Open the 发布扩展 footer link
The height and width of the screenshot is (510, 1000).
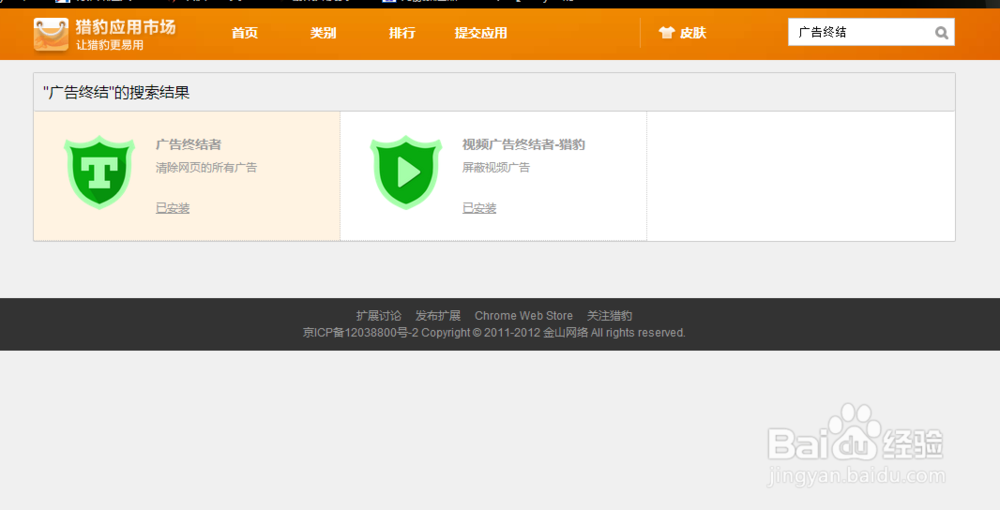tap(438, 316)
